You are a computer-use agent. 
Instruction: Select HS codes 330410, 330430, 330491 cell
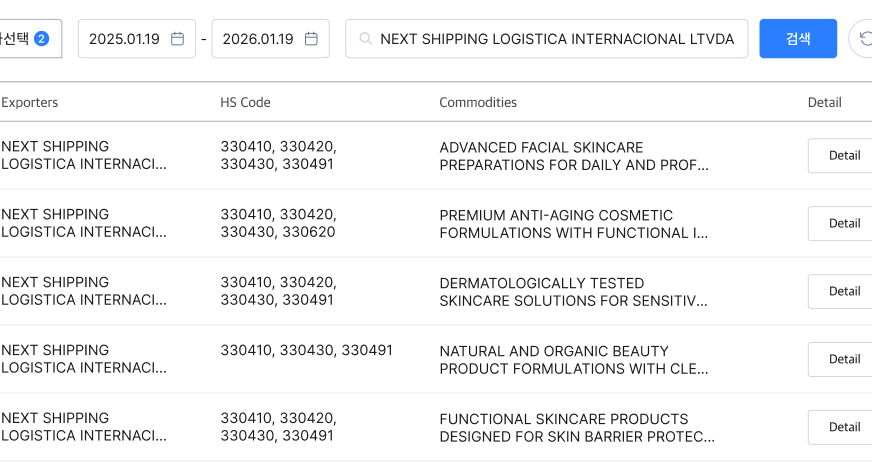(x=306, y=351)
